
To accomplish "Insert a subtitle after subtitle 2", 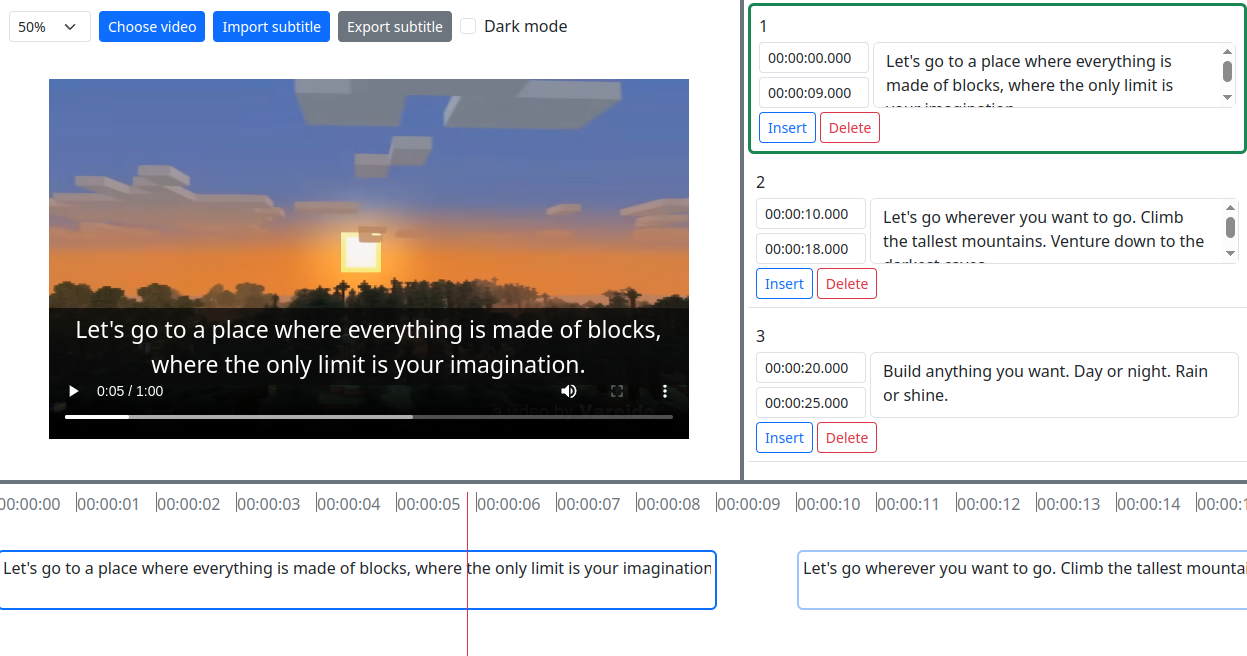I will (x=785, y=284).
